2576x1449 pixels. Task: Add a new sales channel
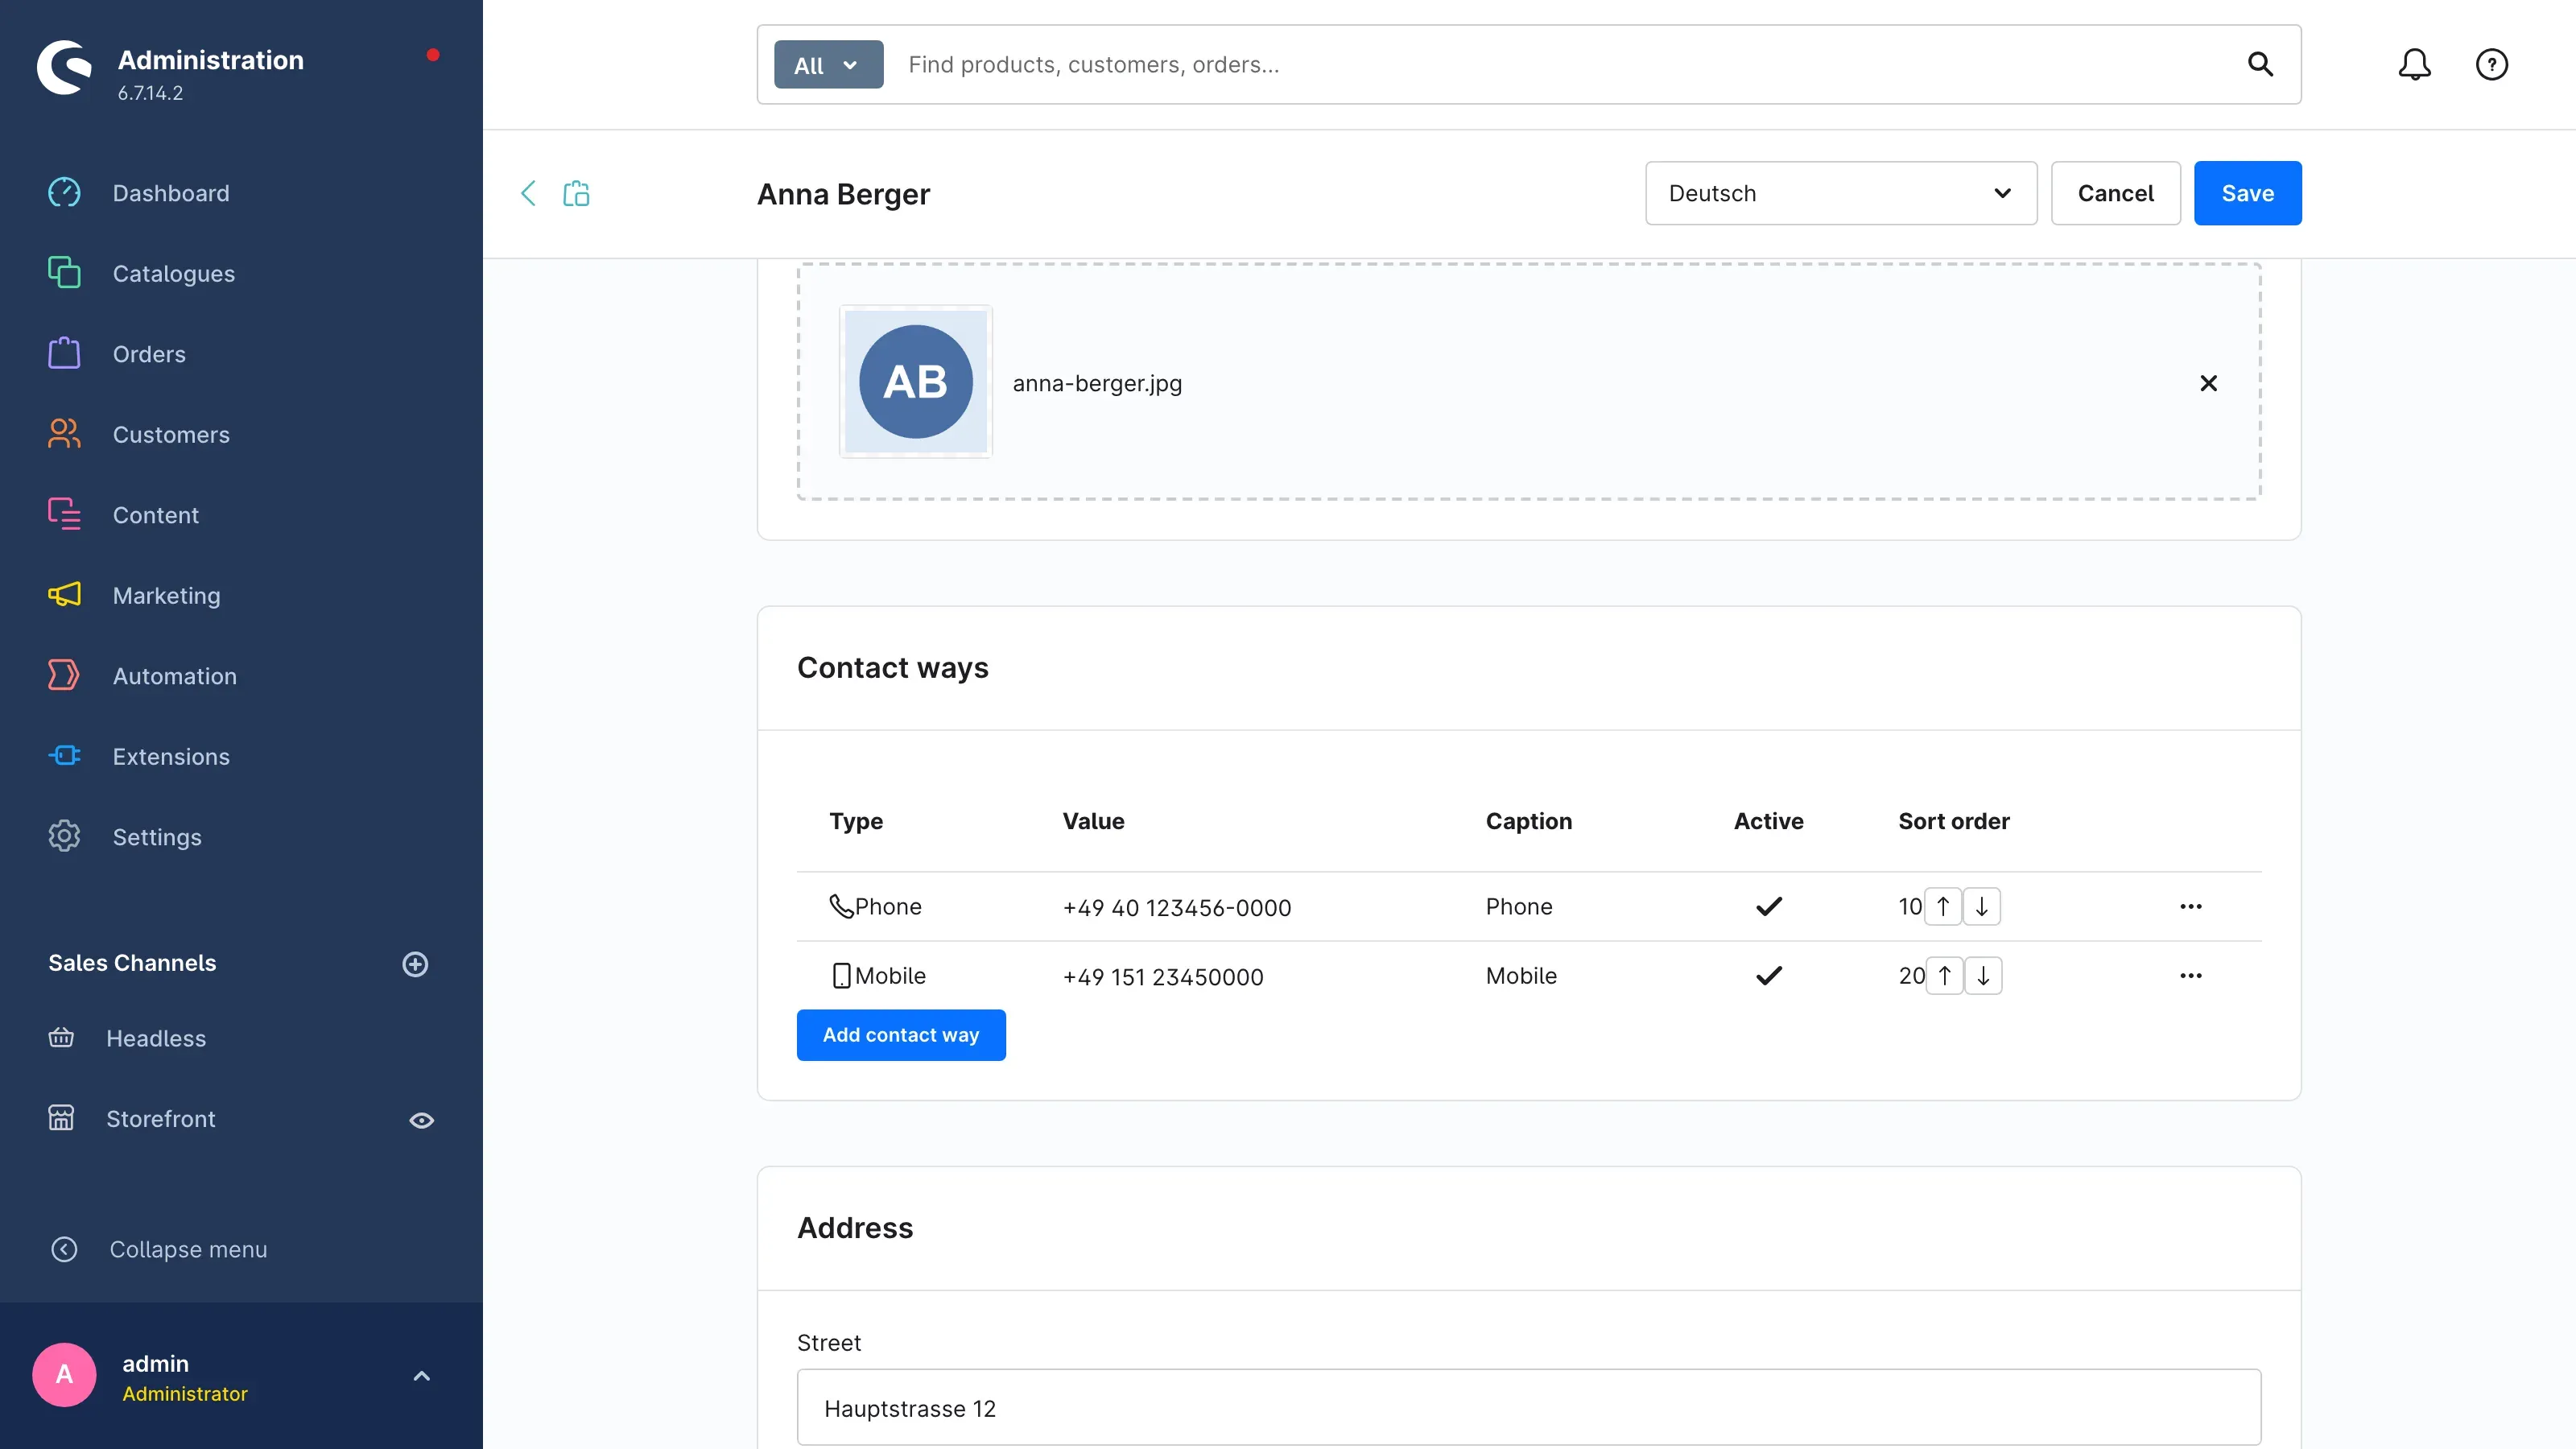pos(415,963)
